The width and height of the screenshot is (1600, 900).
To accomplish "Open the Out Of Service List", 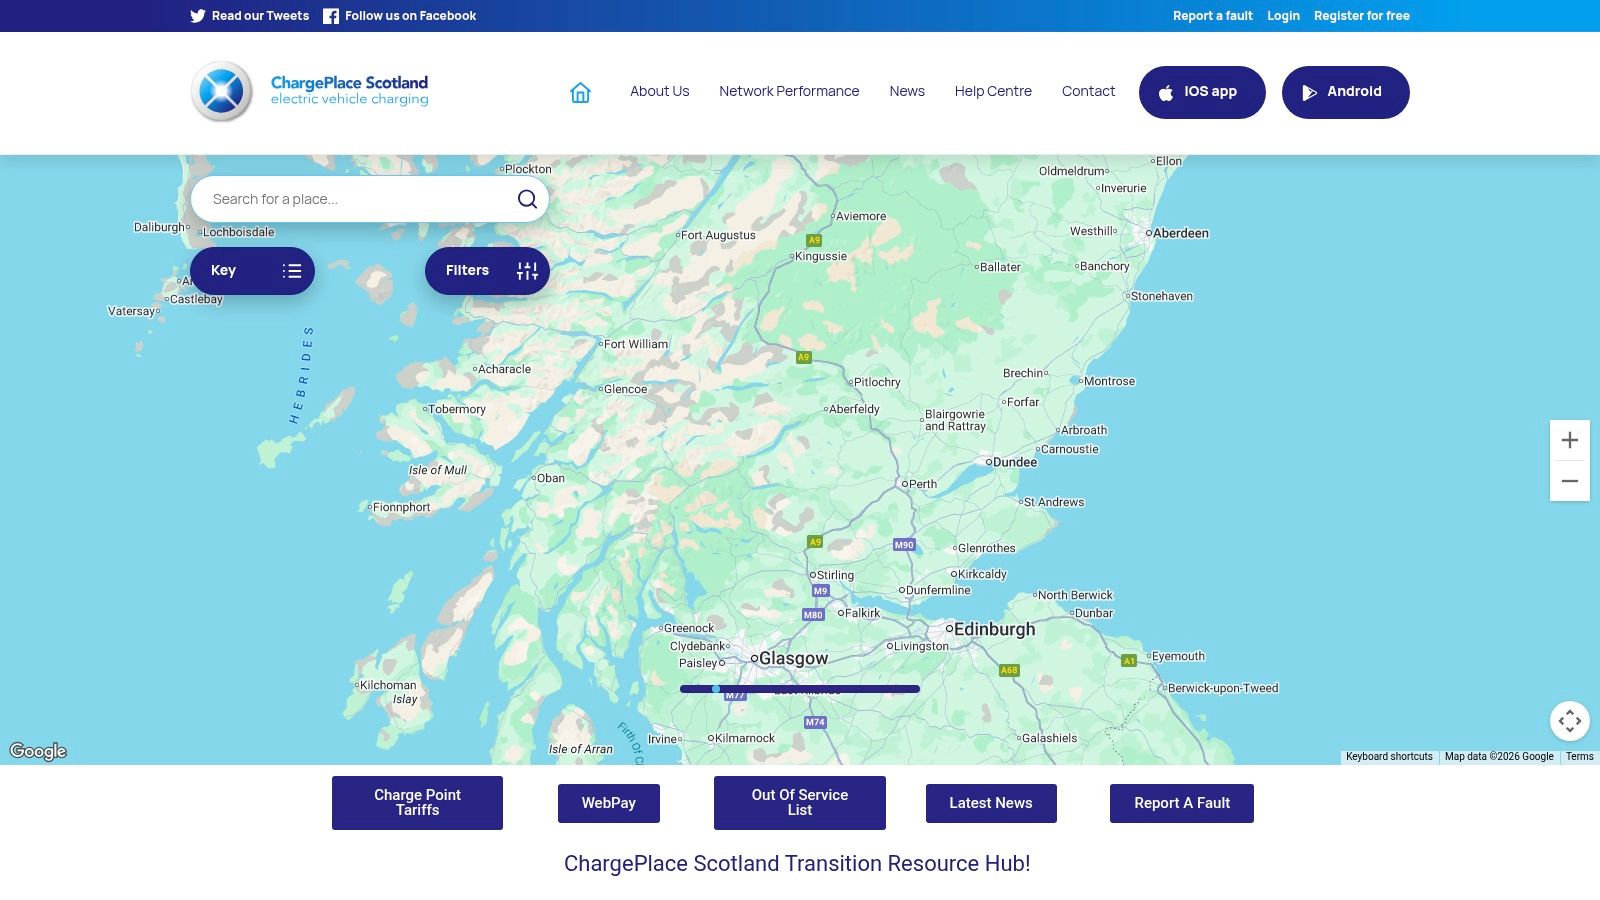I will [x=799, y=802].
